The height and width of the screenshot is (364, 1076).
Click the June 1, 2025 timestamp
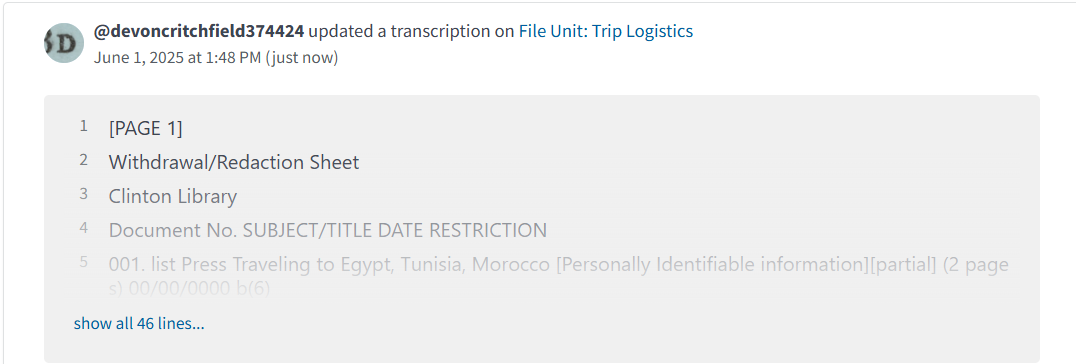[x=178, y=58]
